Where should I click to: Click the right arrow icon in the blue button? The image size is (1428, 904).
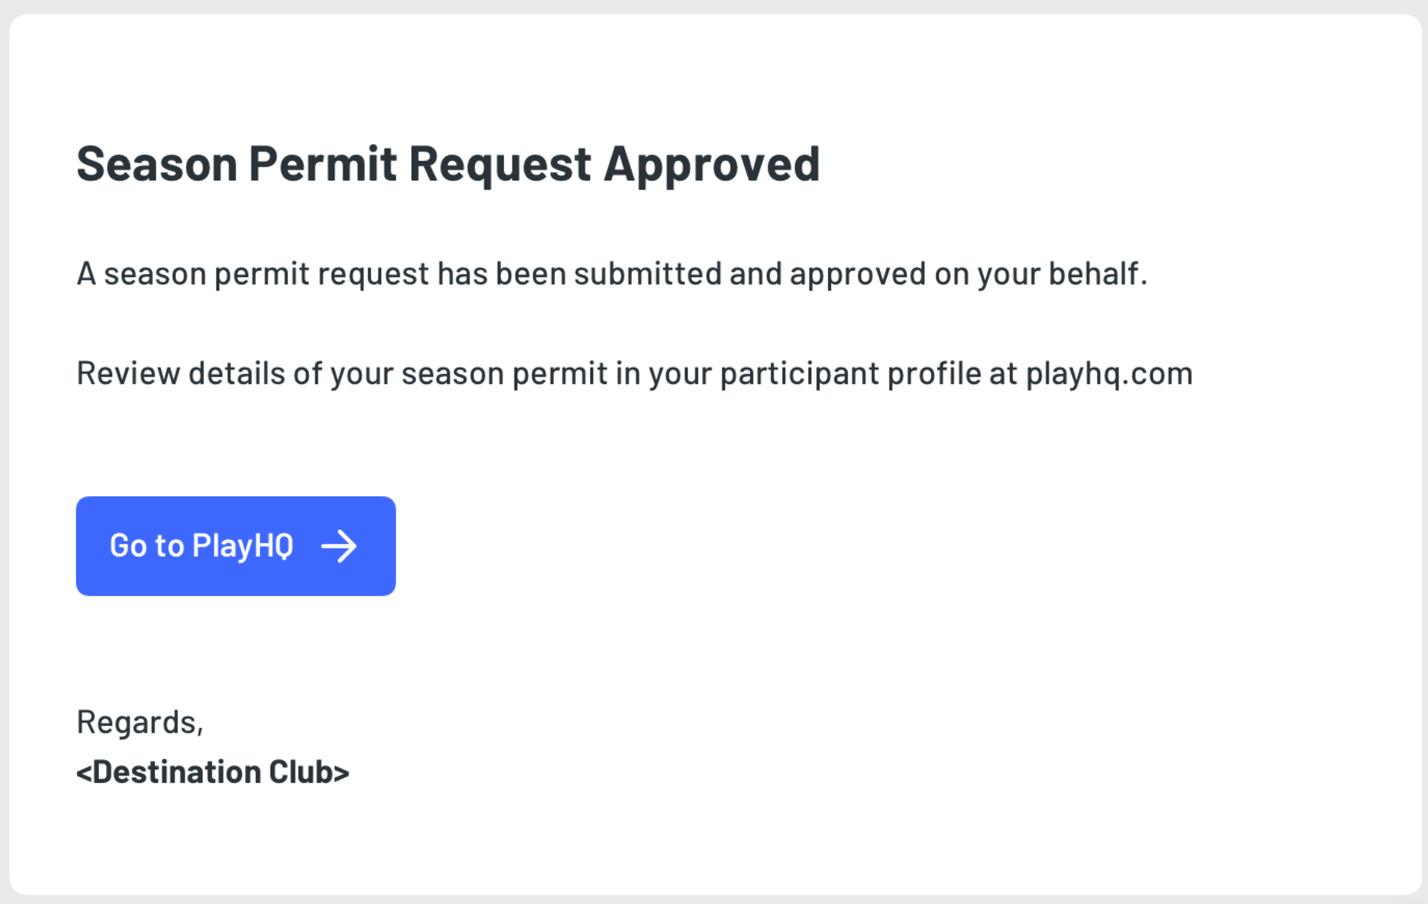coord(339,546)
